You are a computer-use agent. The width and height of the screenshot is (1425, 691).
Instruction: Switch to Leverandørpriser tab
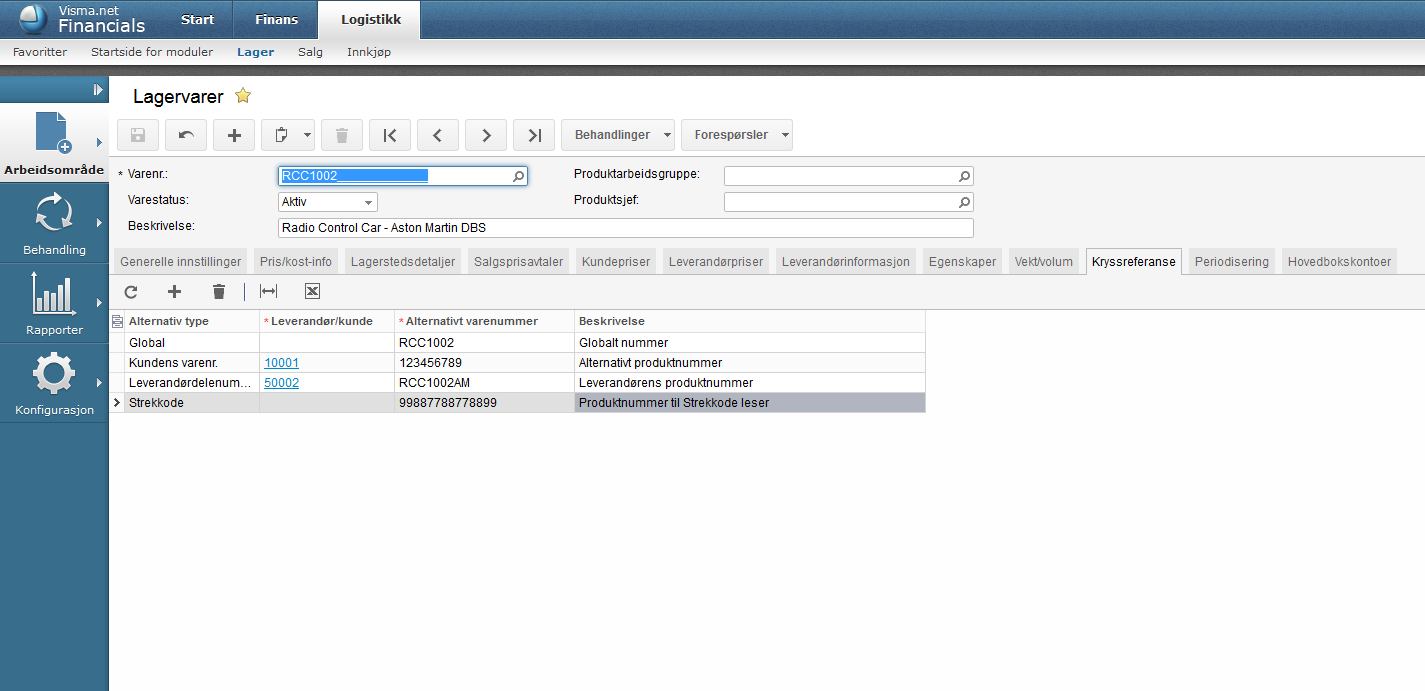coord(716,262)
